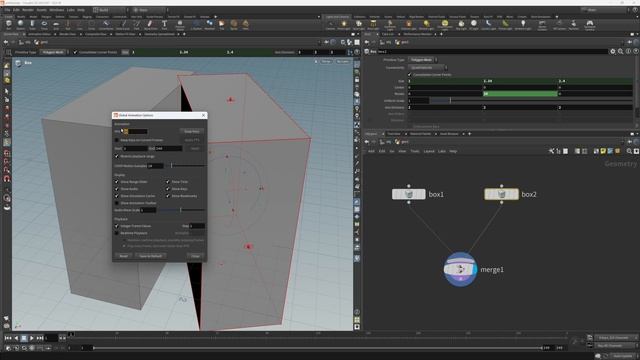Open parameter panel gear menu

tap(613, 51)
